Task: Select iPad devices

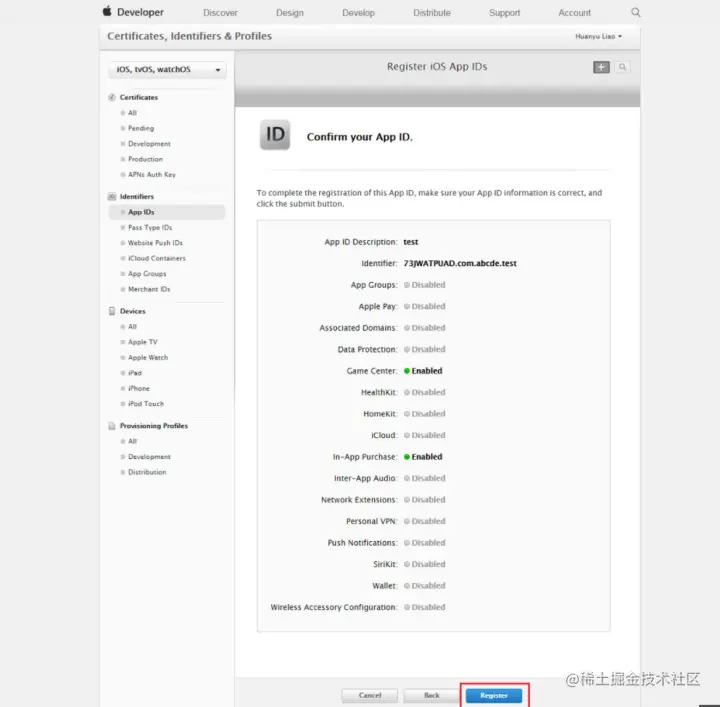Action: 135,373
